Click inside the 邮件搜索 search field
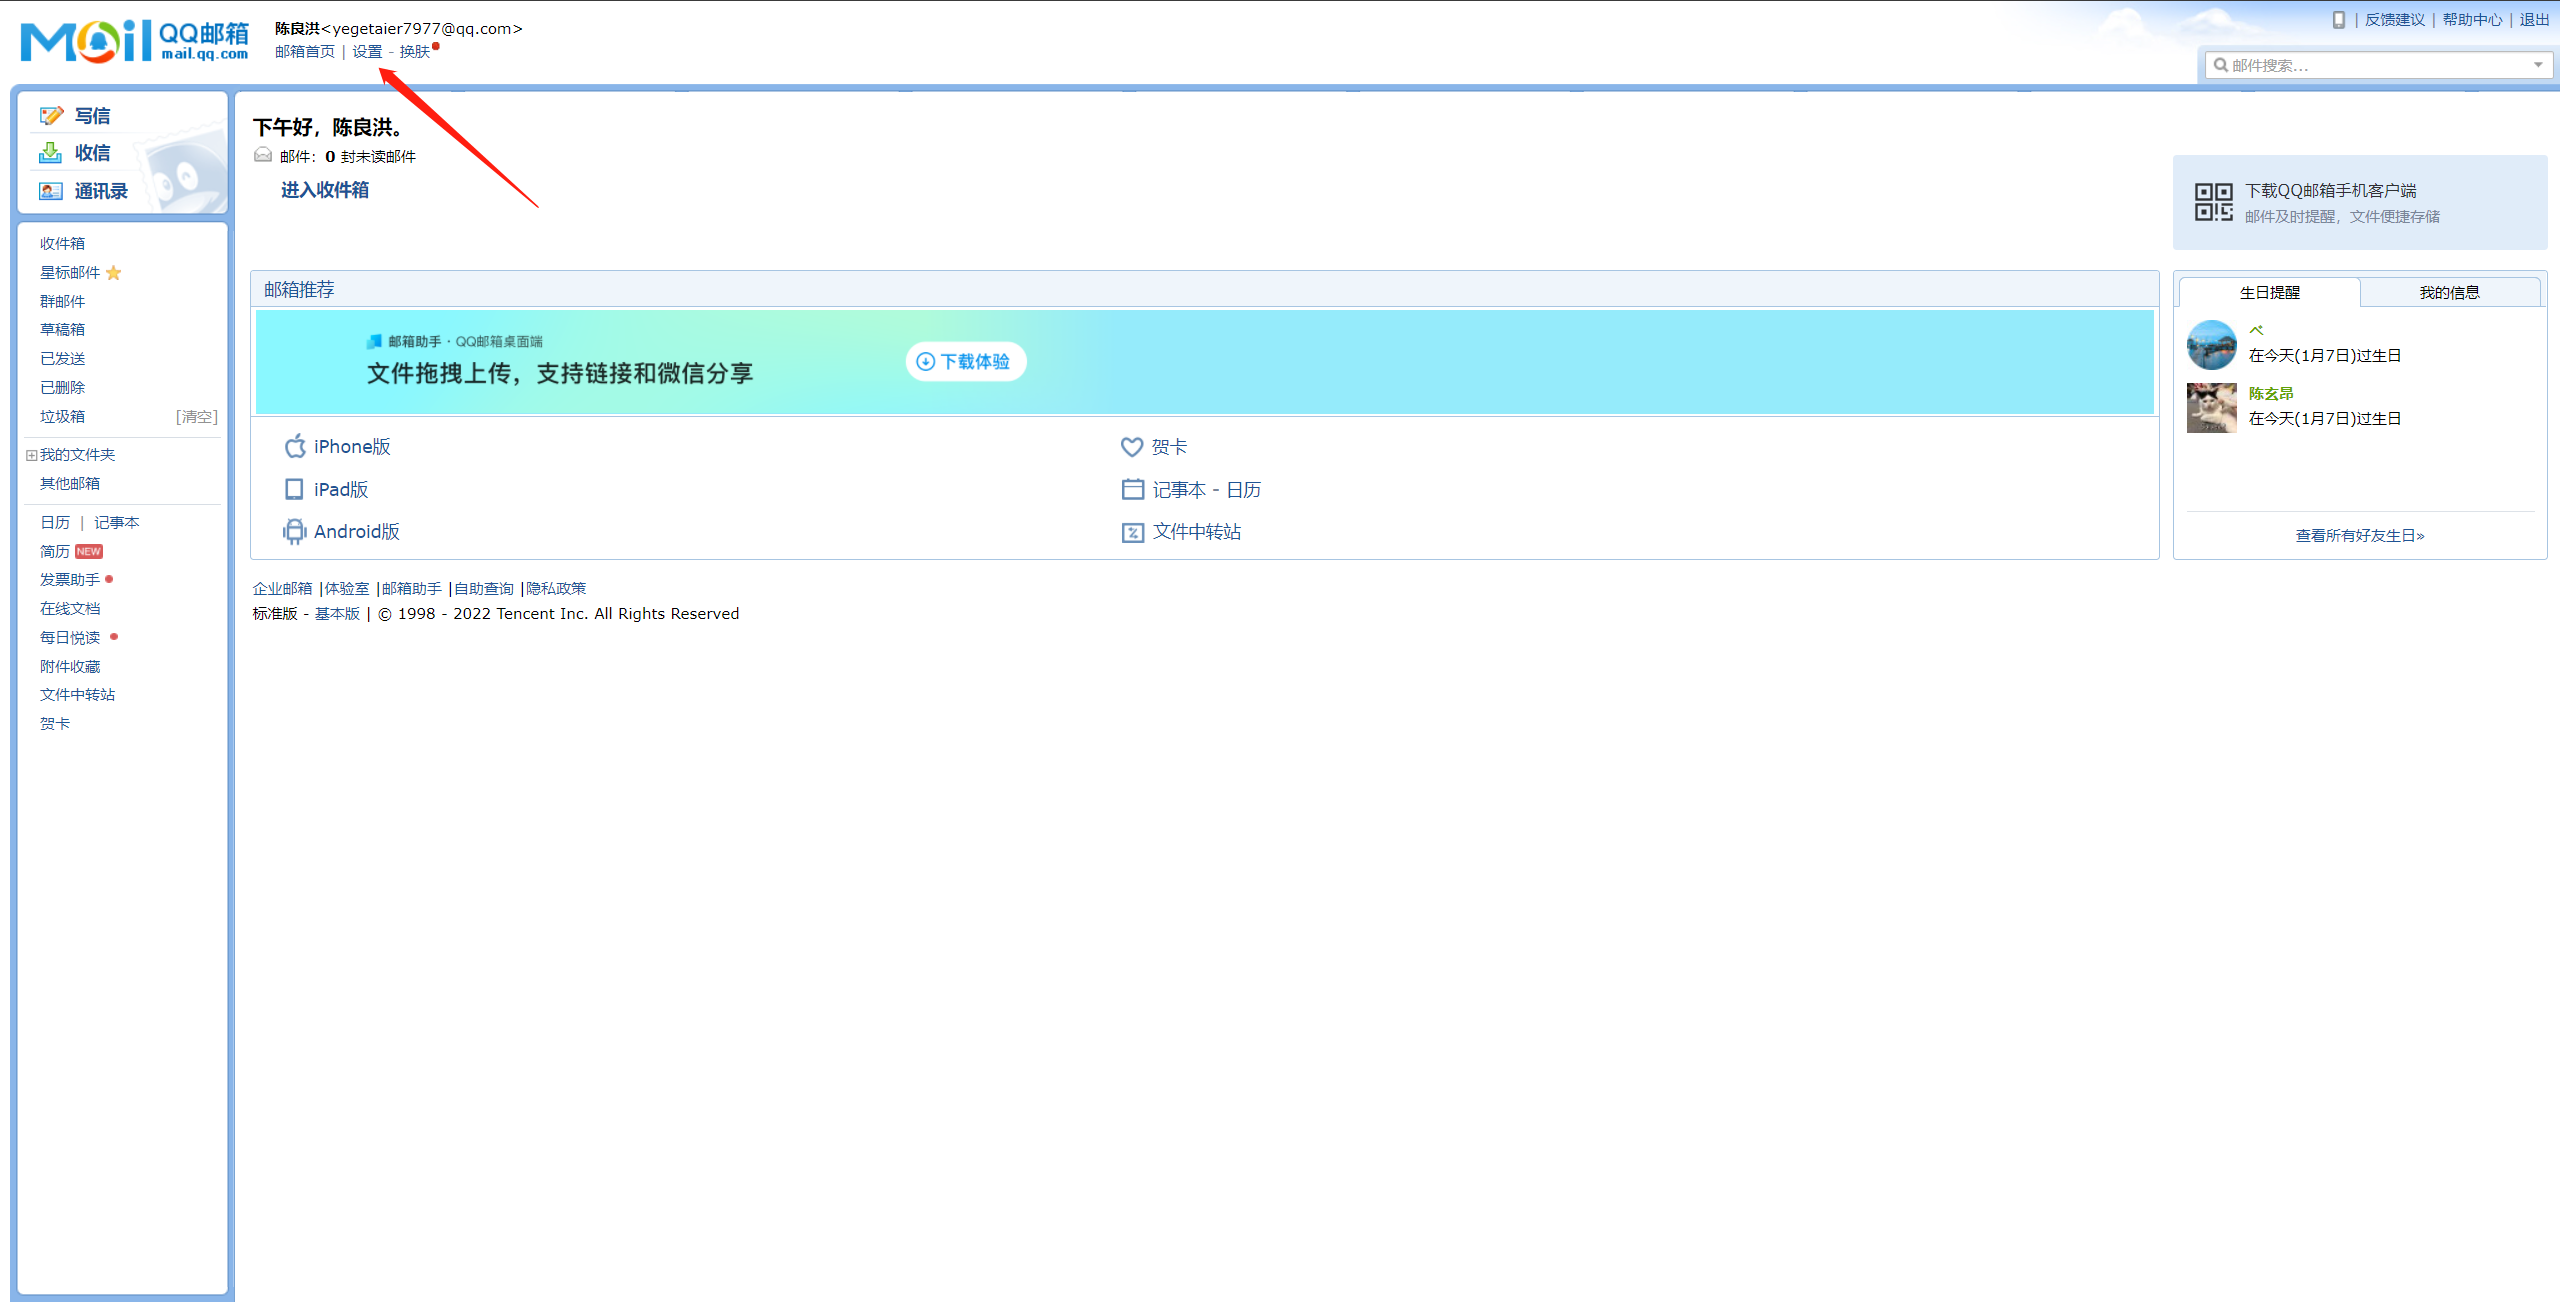 pyautogui.click(x=2370, y=65)
